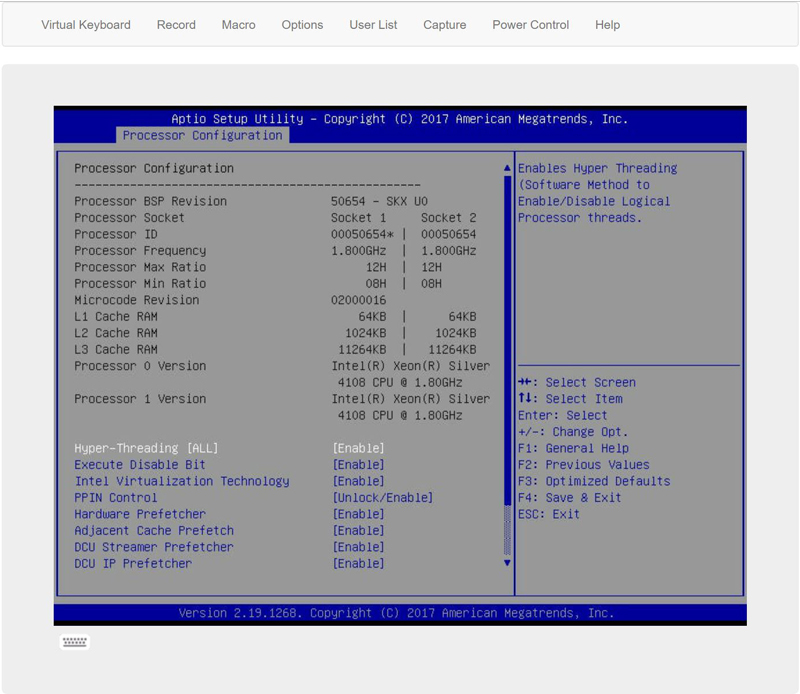
Task: Change the PPIN Control Unlock/Enable value
Action: [x=382, y=498]
